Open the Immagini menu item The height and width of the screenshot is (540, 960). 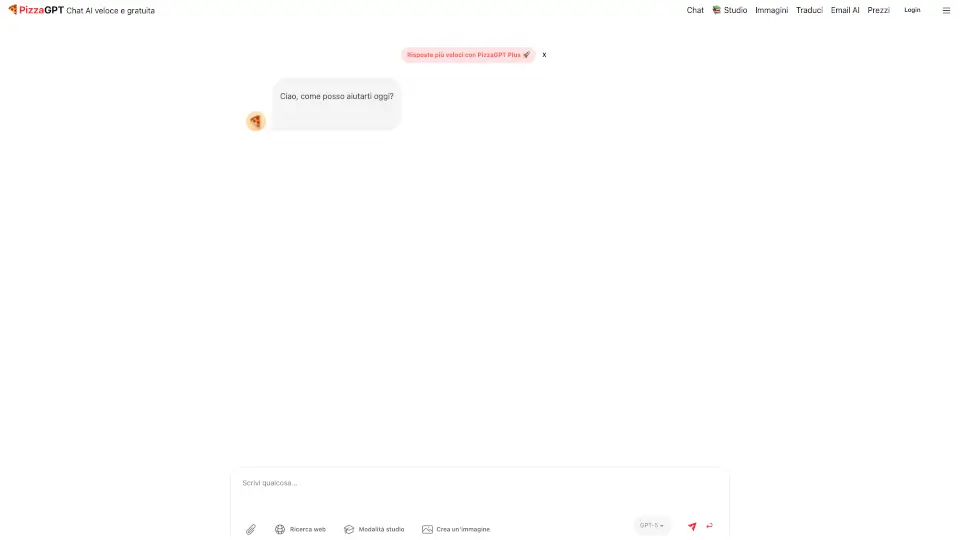771,10
